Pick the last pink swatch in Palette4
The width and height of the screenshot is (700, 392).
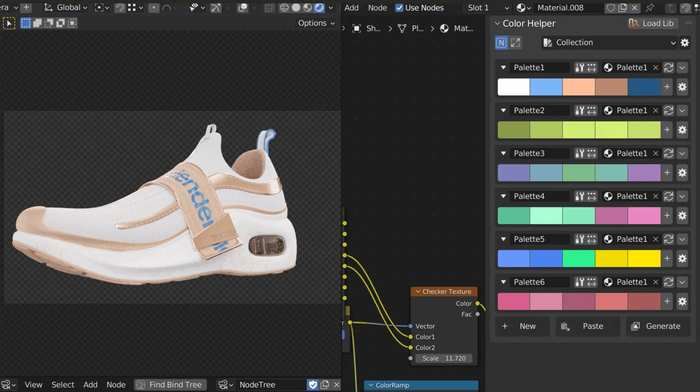(644, 216)
